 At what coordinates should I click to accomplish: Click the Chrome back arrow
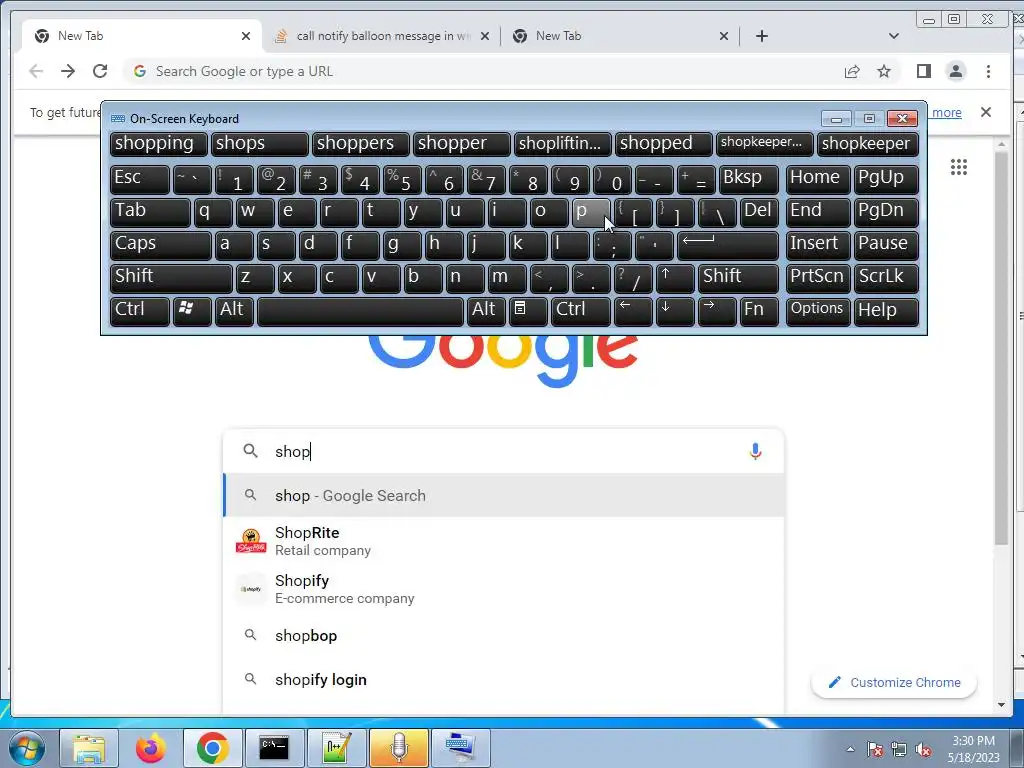pos(36,71)
